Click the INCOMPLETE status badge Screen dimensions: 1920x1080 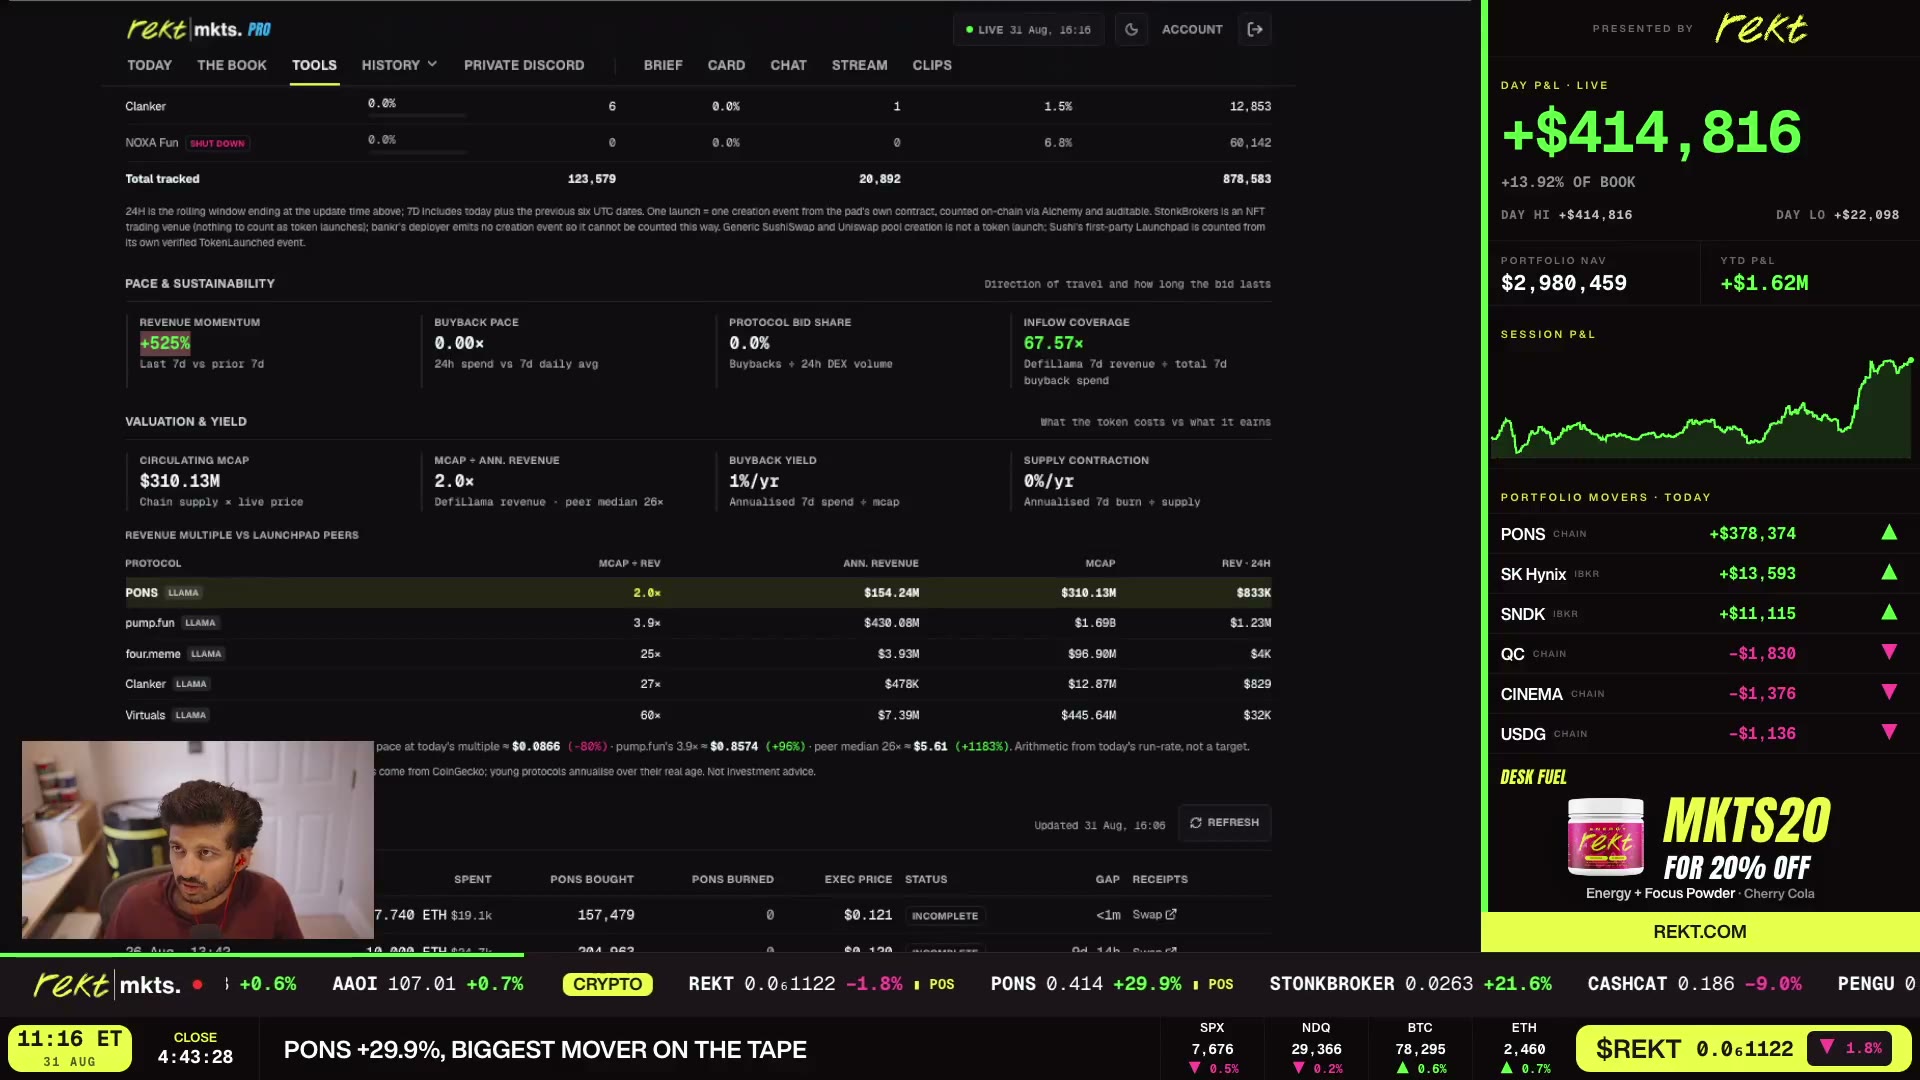tap(945, 916)
